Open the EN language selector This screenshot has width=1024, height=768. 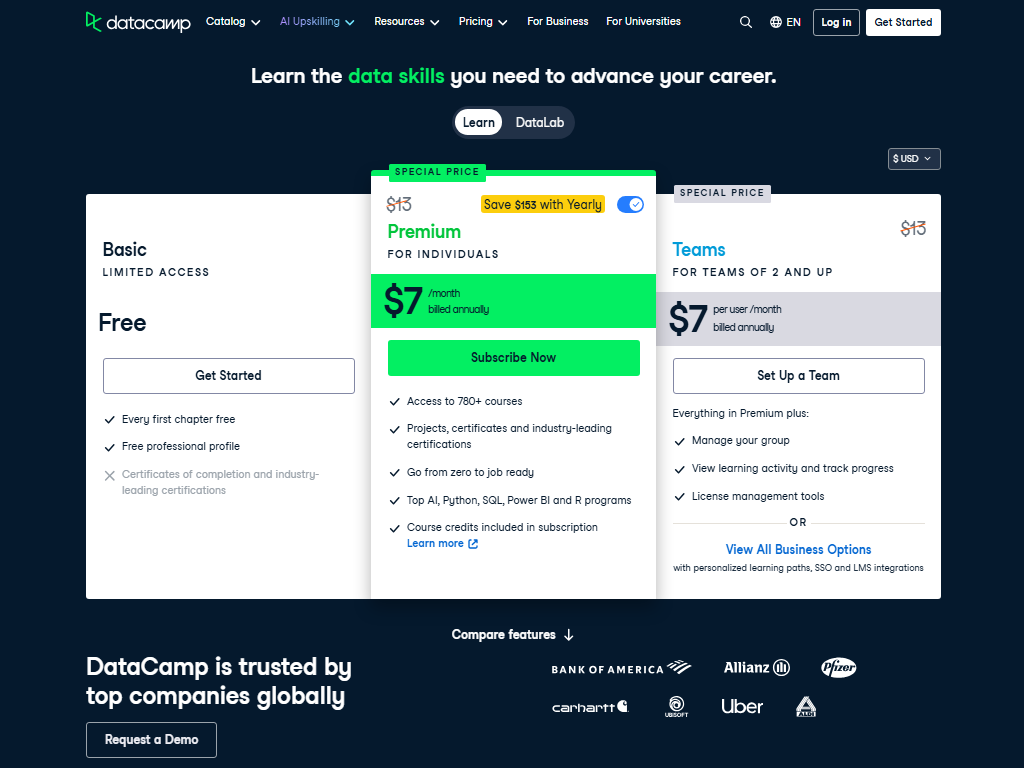tap(785, 22)
